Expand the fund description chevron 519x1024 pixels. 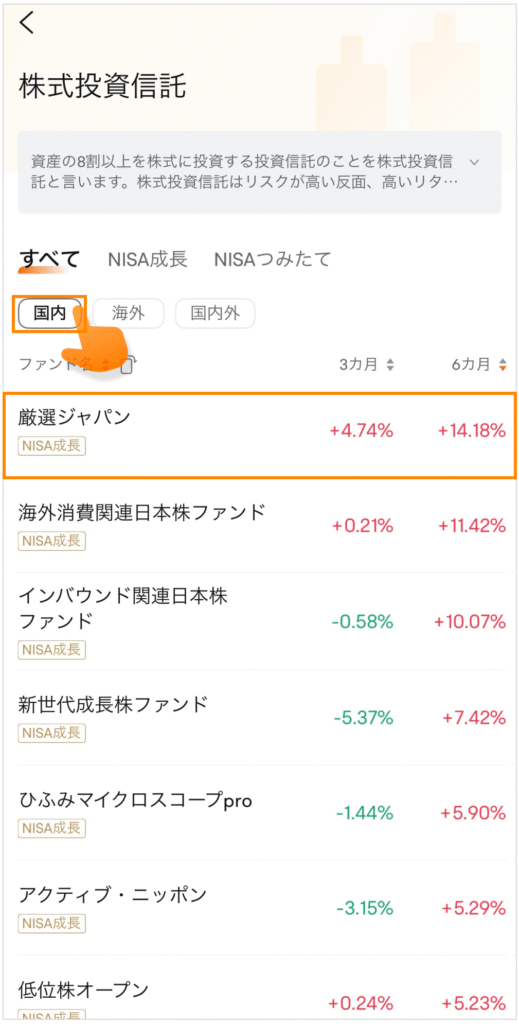[475, 161]
